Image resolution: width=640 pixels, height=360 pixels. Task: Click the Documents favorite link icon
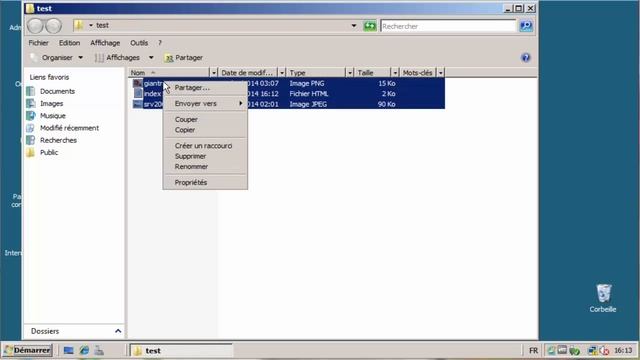click(31, 91)
